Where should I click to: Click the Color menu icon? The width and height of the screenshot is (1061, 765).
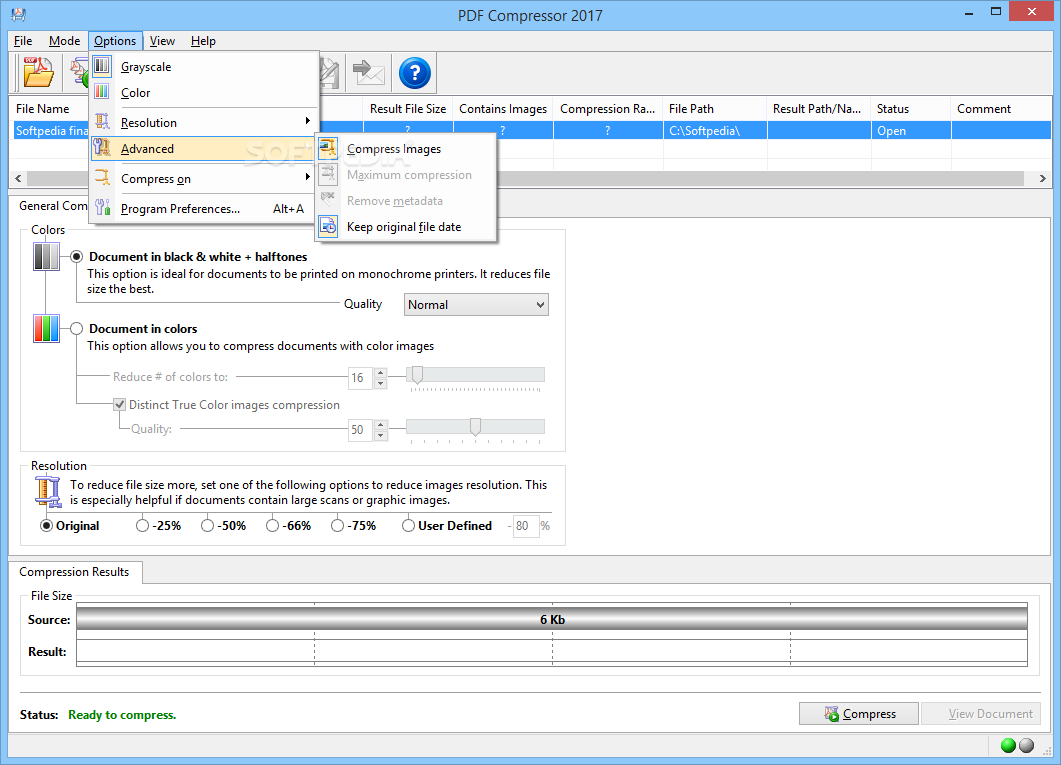tap(101, 92)
